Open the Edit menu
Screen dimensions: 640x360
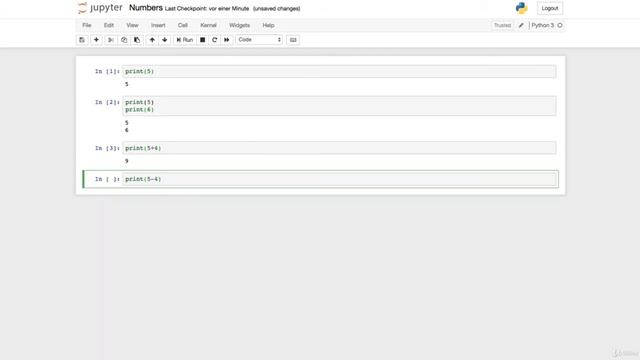tap(109, 25)
